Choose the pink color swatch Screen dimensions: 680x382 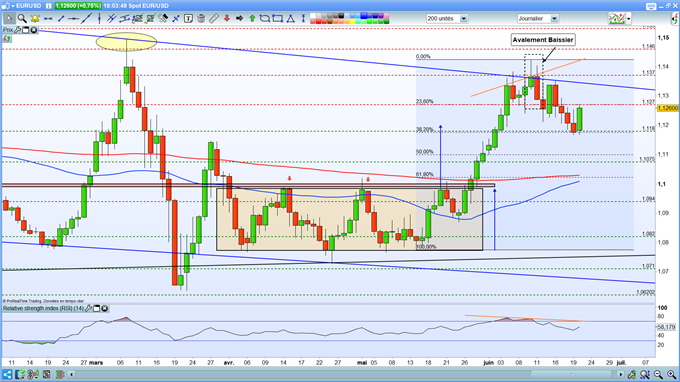click(387, 16)
